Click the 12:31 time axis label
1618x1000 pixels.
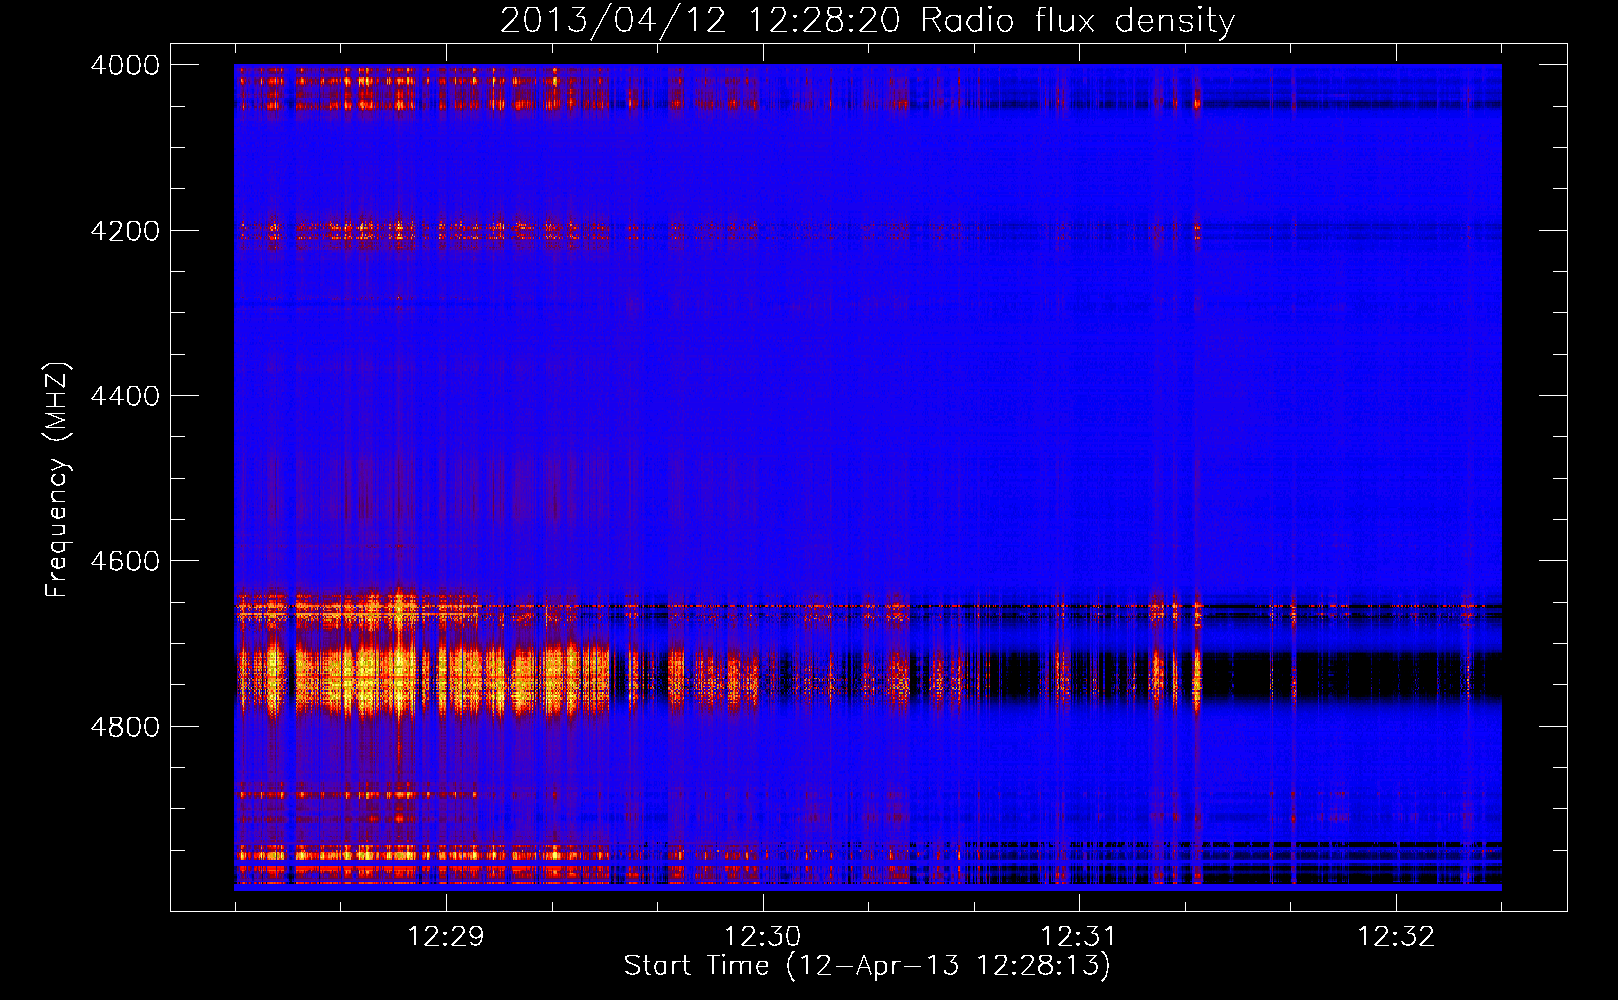click(x=1079, y=937)
